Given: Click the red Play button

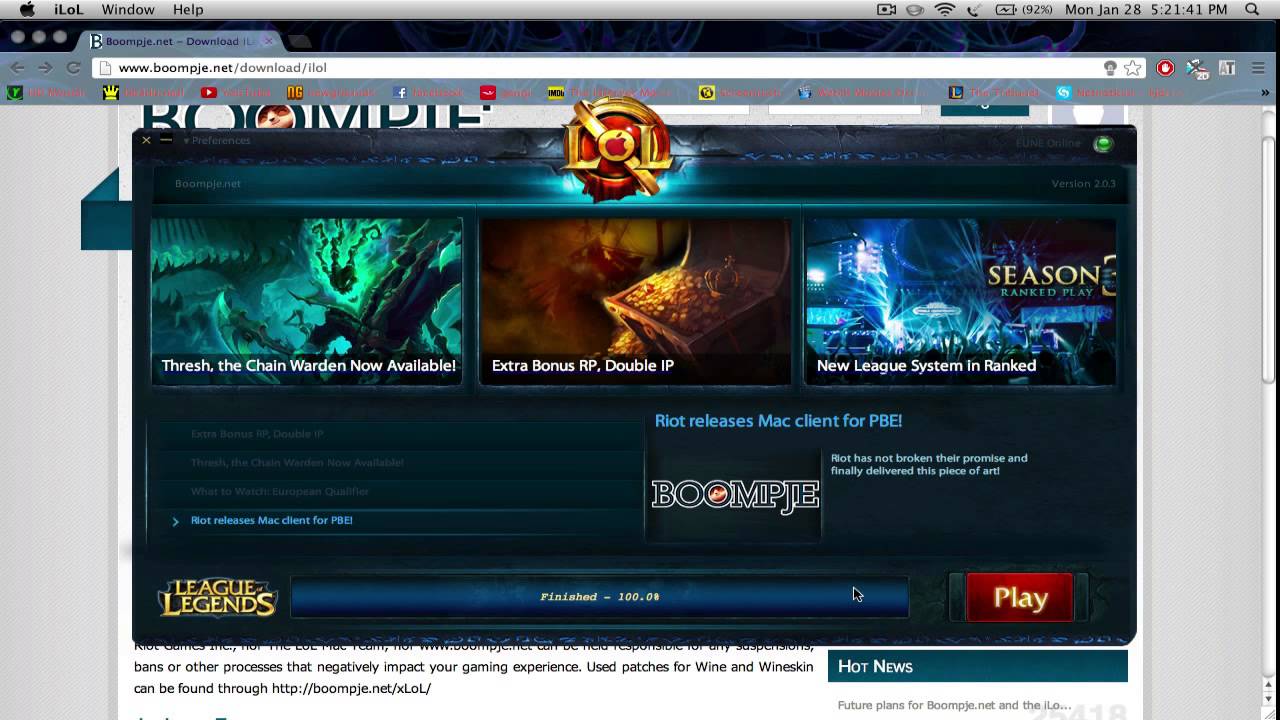Looking at the screenshot, I should point(1020,598).
